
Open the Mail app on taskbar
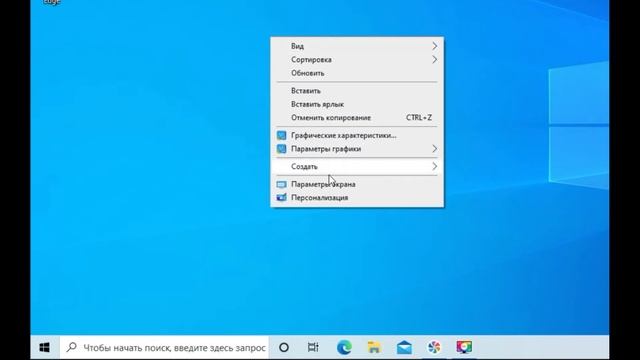pyautogui.click(x=404, y=347)
